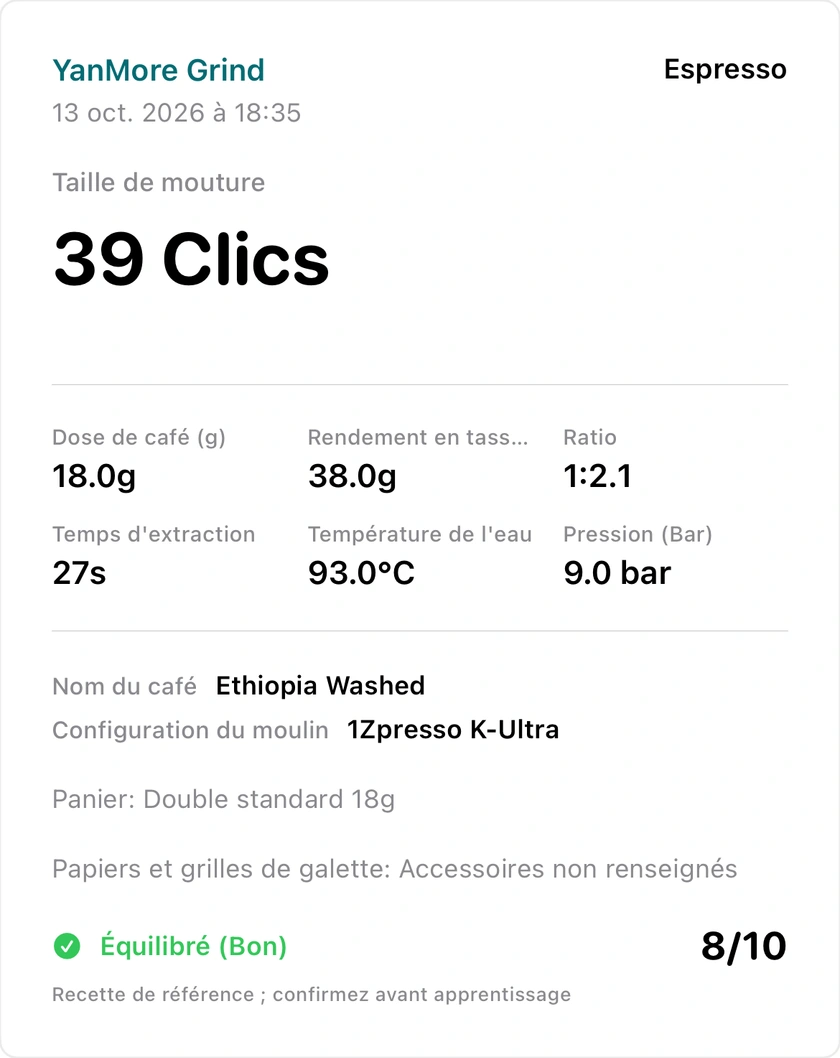Open the Ethiopia Washed coffee name
Viewport: 840px width, 1058px height.
[320, 686]
